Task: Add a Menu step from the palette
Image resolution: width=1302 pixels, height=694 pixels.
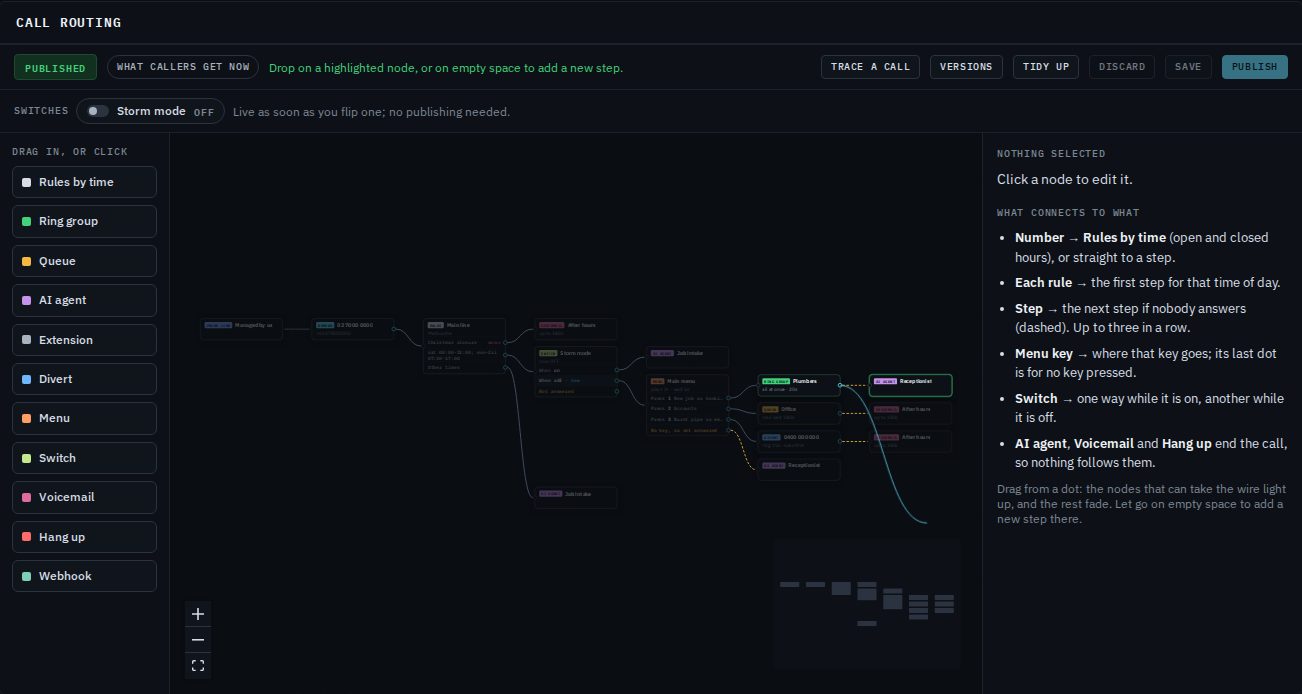Action: coord(84,418)
